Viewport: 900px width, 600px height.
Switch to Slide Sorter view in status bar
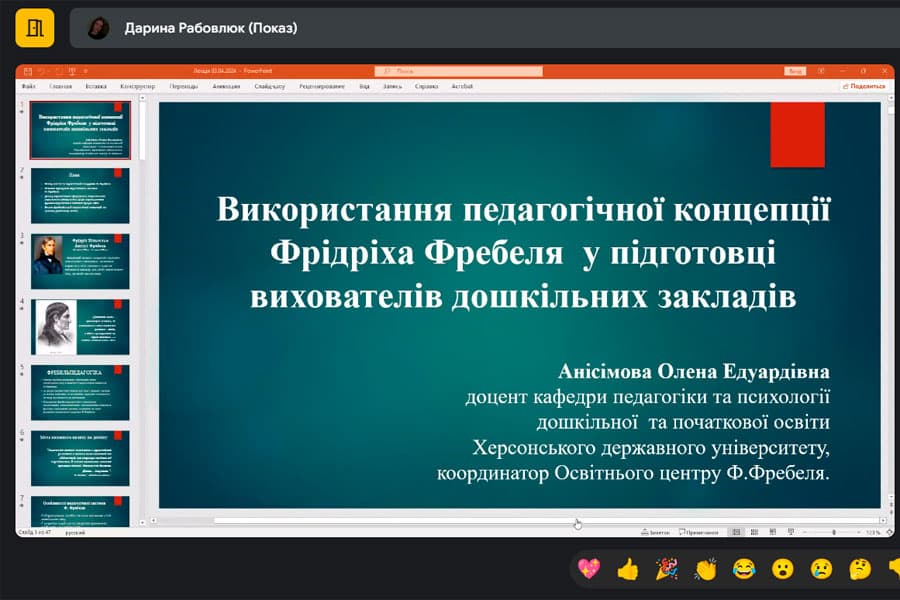click(753, 532)
